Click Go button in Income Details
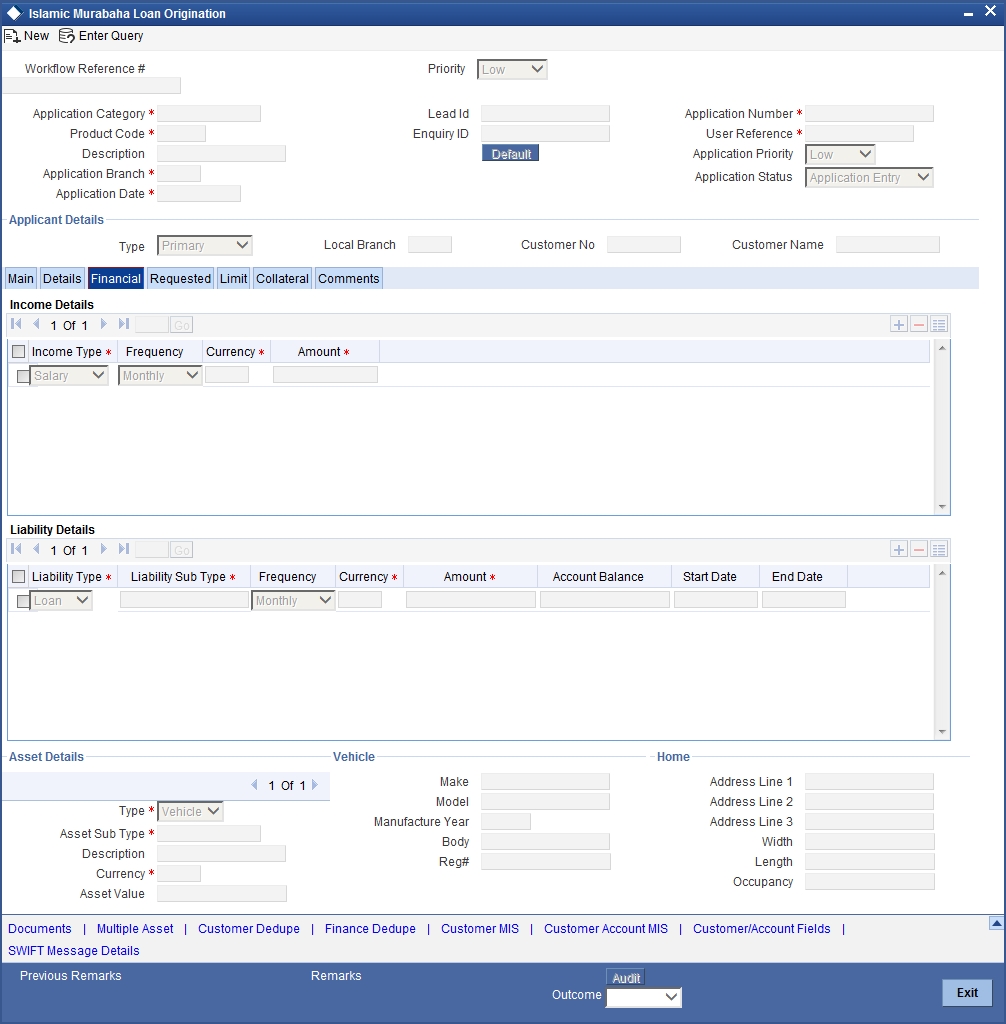The height and width of the screenshot is (1024, 1006). click(x=181, y=325)
